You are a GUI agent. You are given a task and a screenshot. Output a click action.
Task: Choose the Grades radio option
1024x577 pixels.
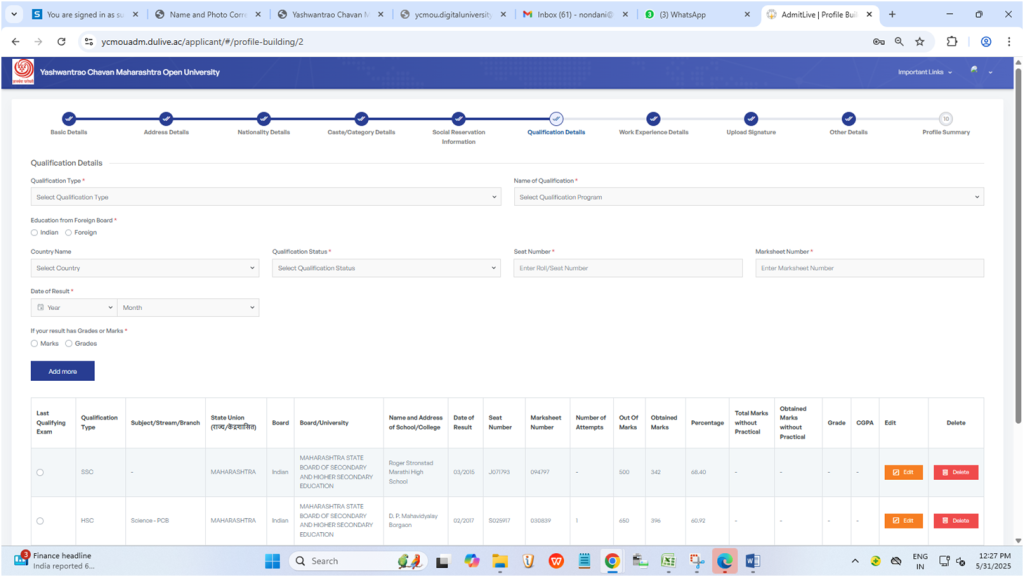[69, 343]
